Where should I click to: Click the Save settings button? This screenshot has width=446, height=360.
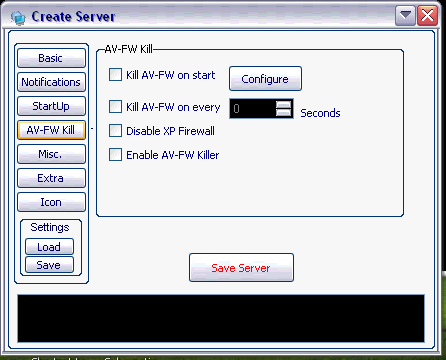pos(49,265)
